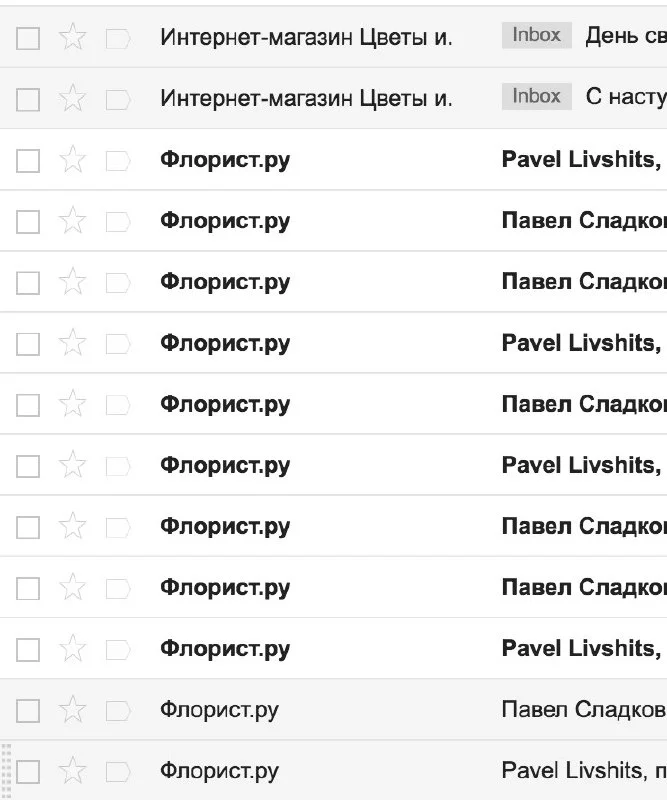Tick the checkbox on the bottom-most Флорист.ру row
667x800 pixels.
tap(28, 771)
